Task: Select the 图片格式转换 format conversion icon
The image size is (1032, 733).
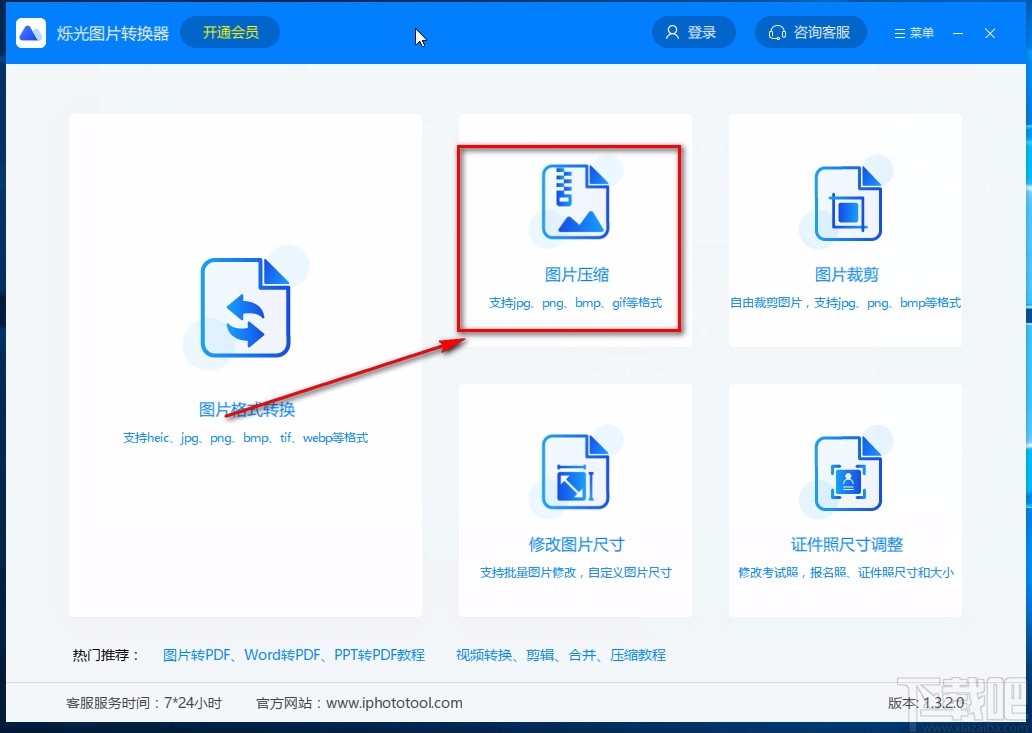Action: [x=245, y=305]
